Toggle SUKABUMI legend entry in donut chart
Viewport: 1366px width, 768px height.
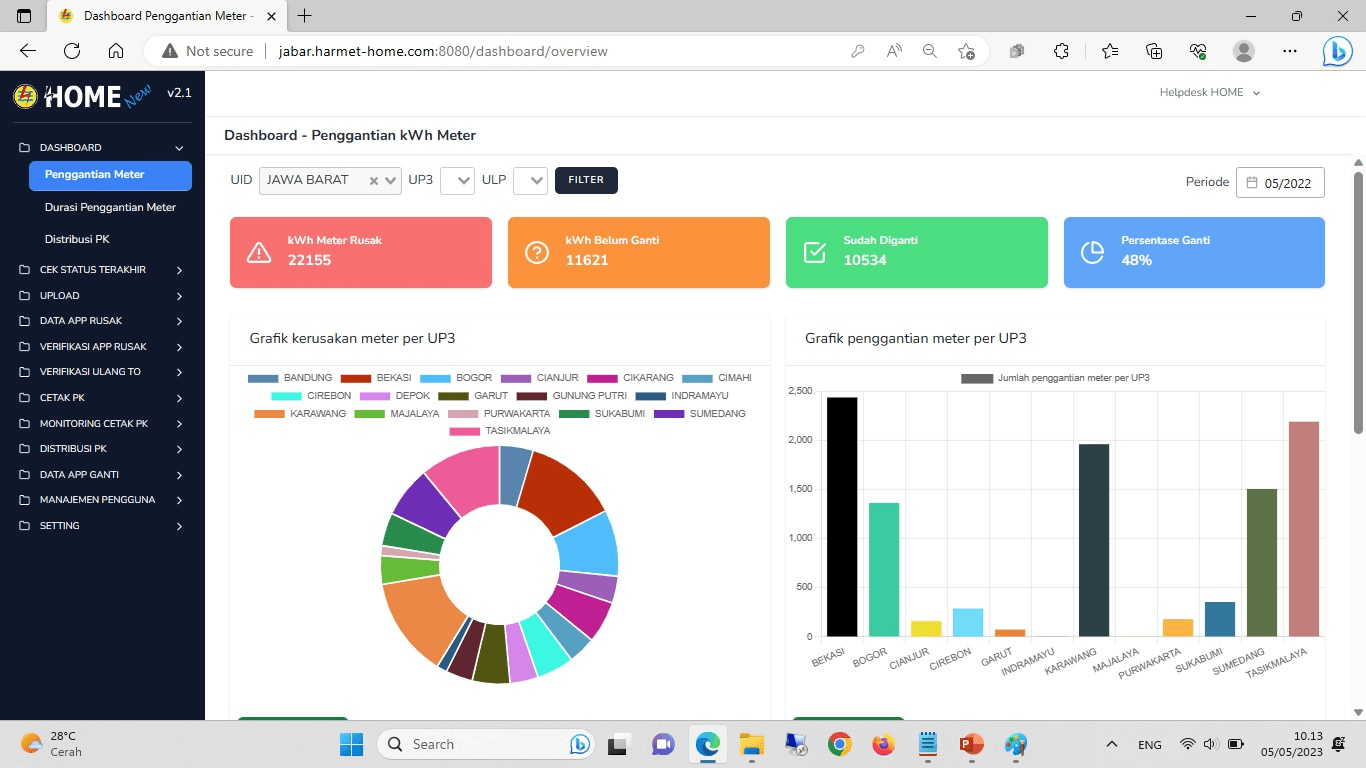pos(602,414)
